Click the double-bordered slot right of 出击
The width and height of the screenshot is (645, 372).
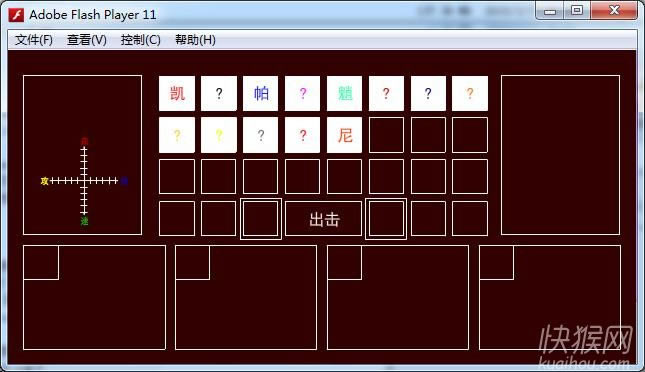[386, 219]
